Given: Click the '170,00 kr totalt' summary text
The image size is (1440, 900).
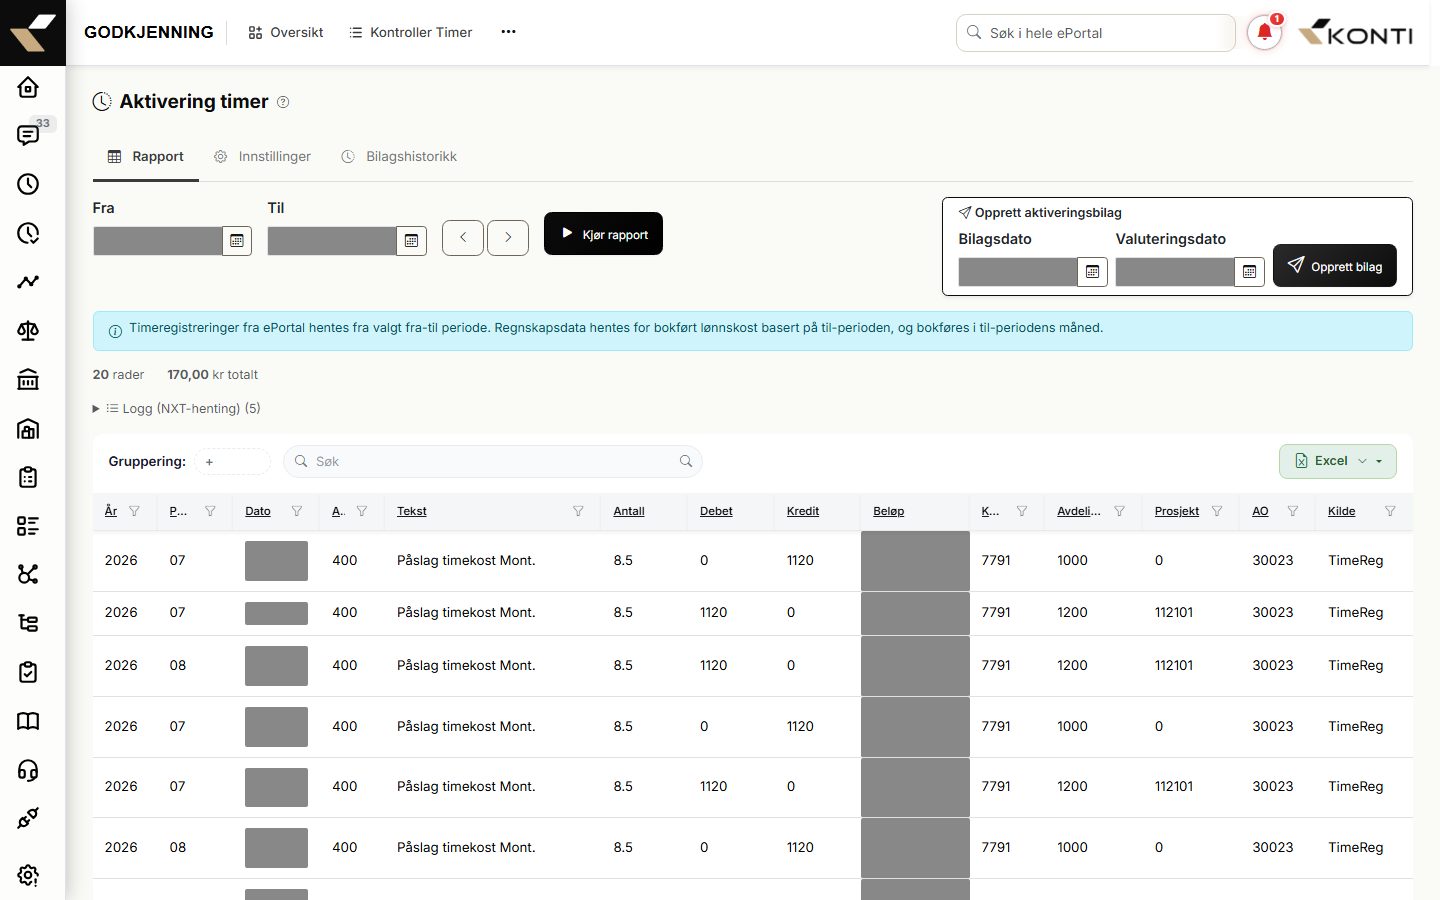Looking at the screenshot, I should 212,375.
